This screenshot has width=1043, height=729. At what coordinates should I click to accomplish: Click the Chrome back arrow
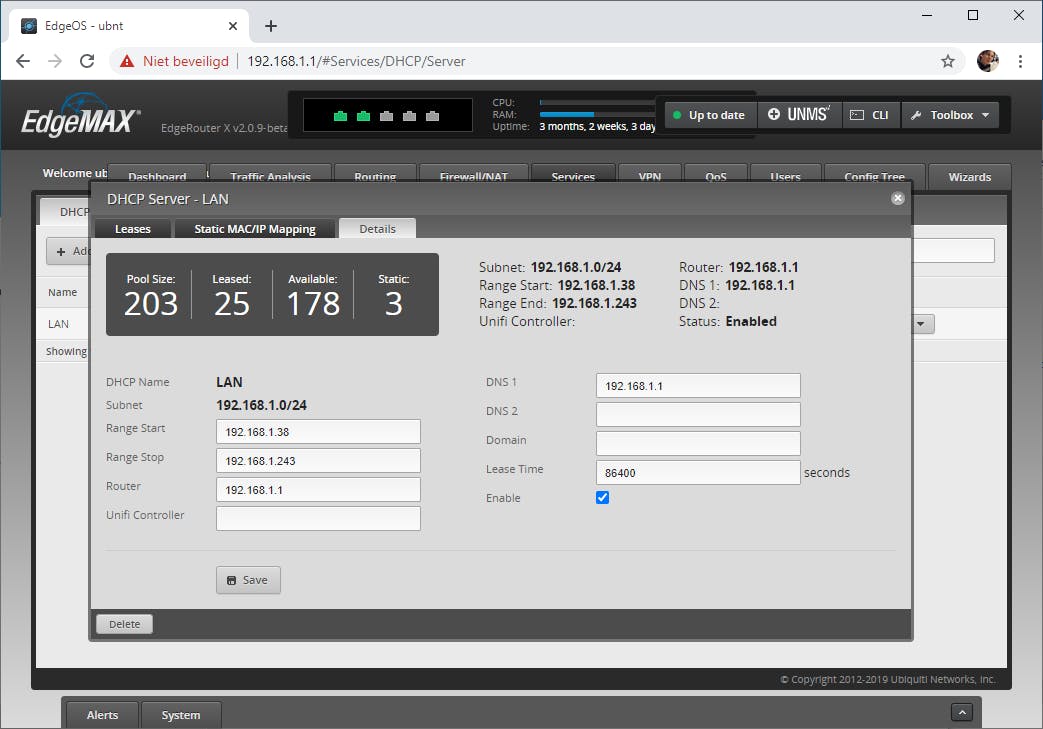click(23, 61)
